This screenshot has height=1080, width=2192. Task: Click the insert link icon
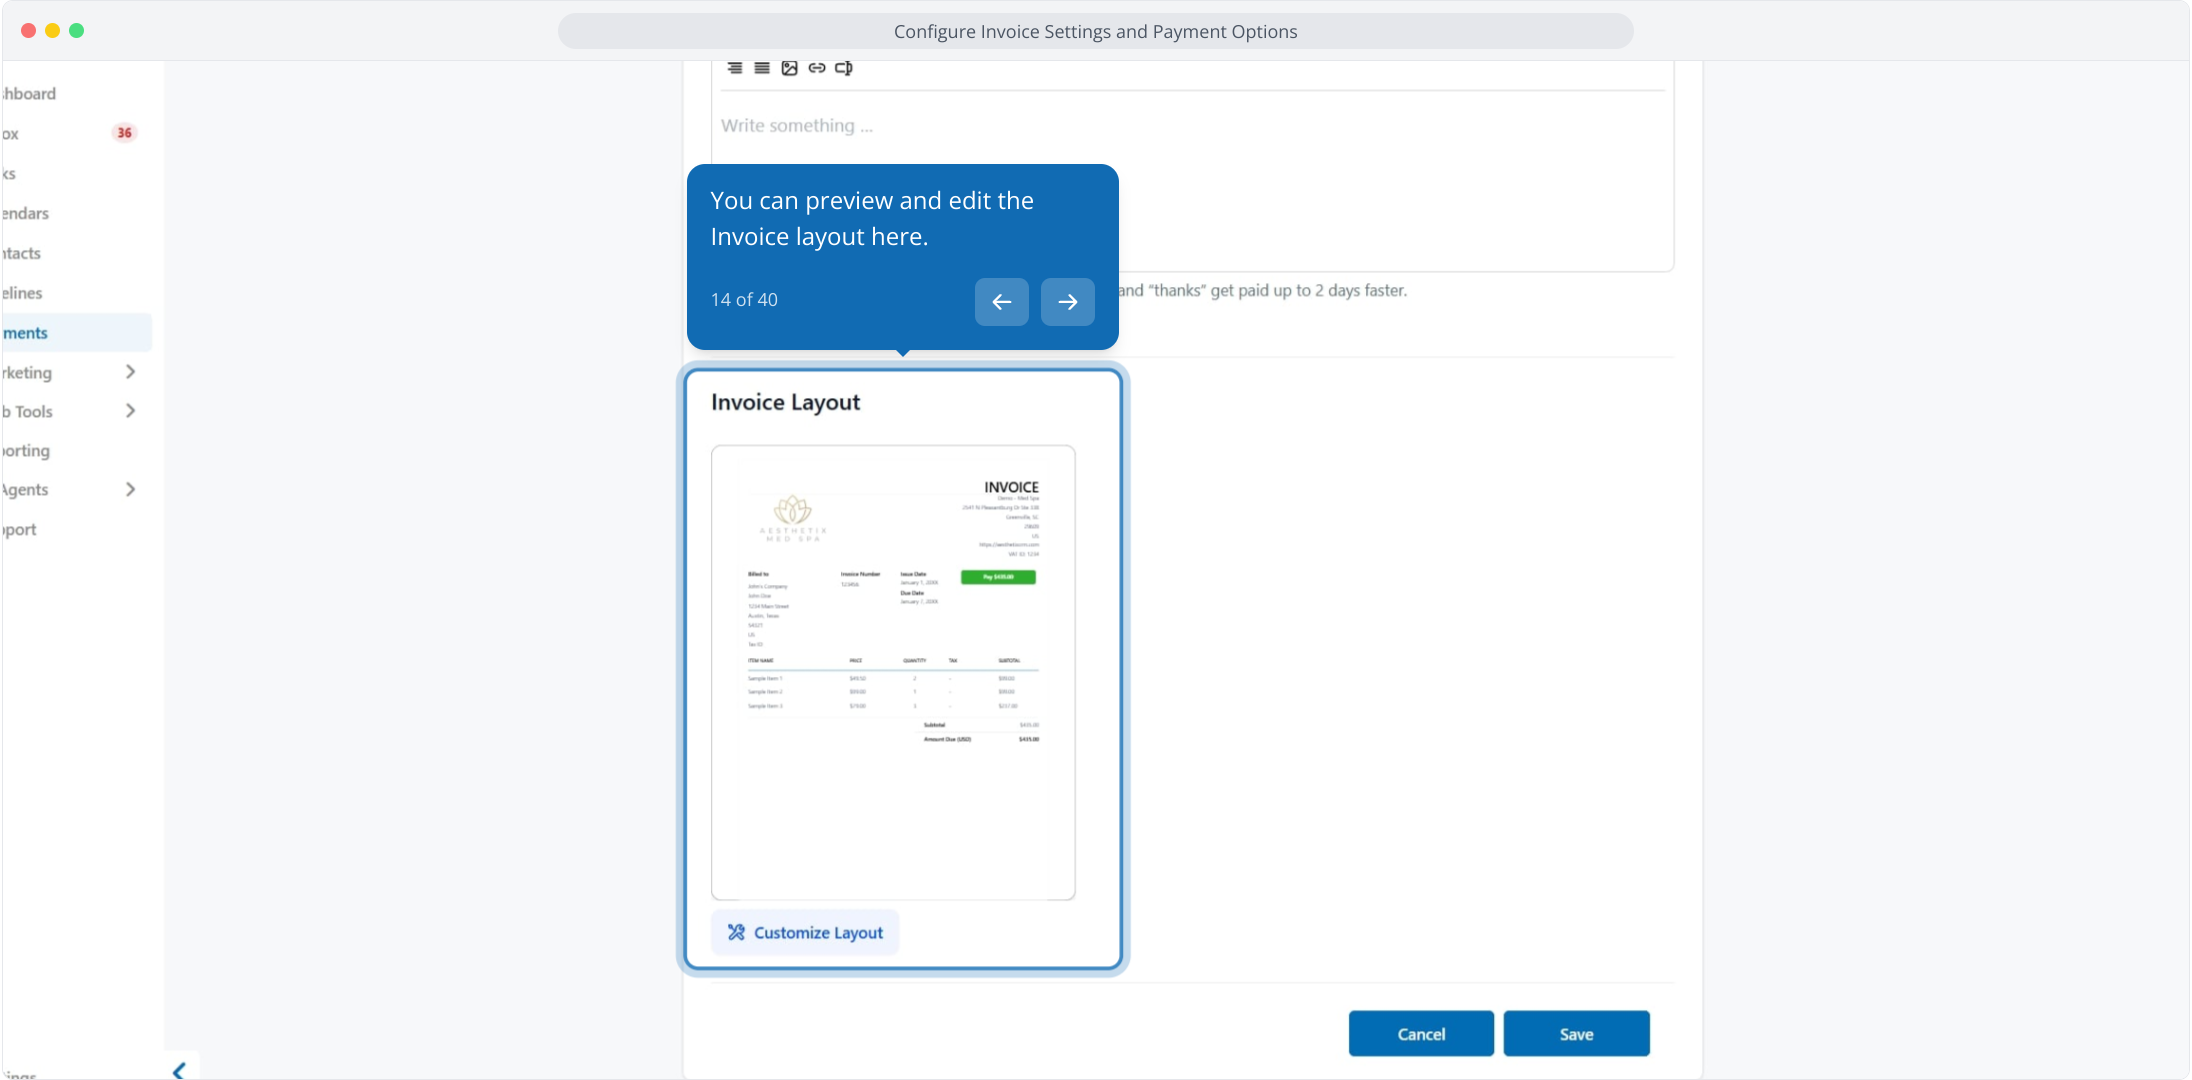[817, 68]
